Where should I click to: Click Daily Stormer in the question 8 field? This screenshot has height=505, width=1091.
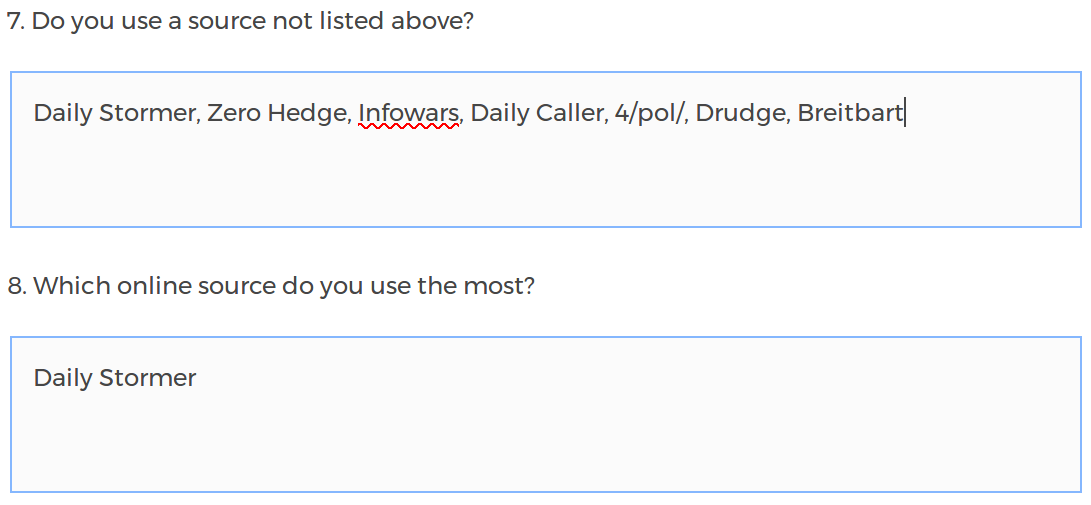click(114, 378)
